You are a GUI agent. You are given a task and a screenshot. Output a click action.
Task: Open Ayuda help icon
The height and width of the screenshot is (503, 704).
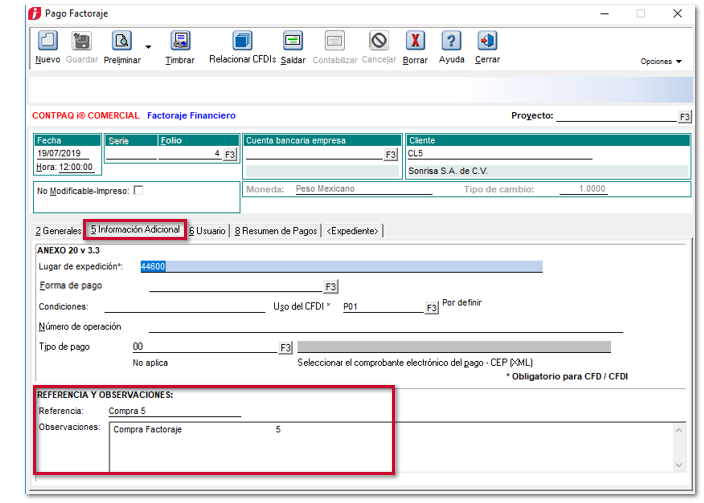coord(451,41)
